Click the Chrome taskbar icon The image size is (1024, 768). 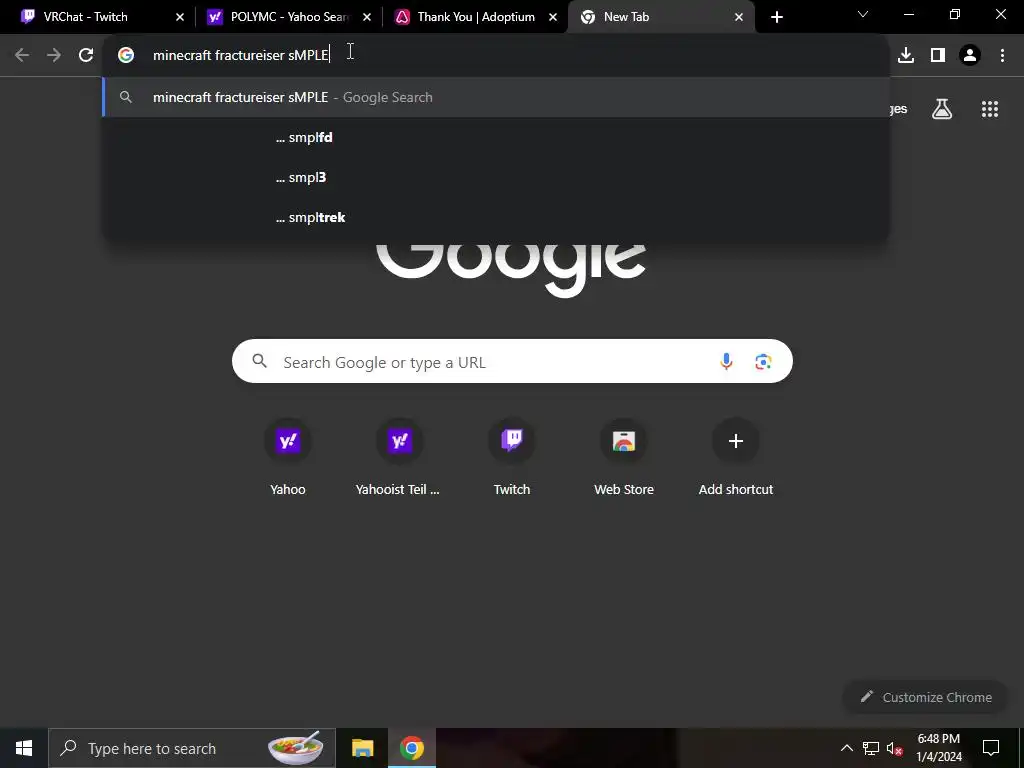tap(411, 748)
